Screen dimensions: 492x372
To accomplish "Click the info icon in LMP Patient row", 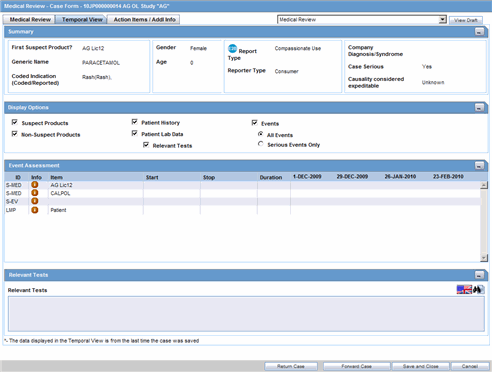I will tap(35, 210).
